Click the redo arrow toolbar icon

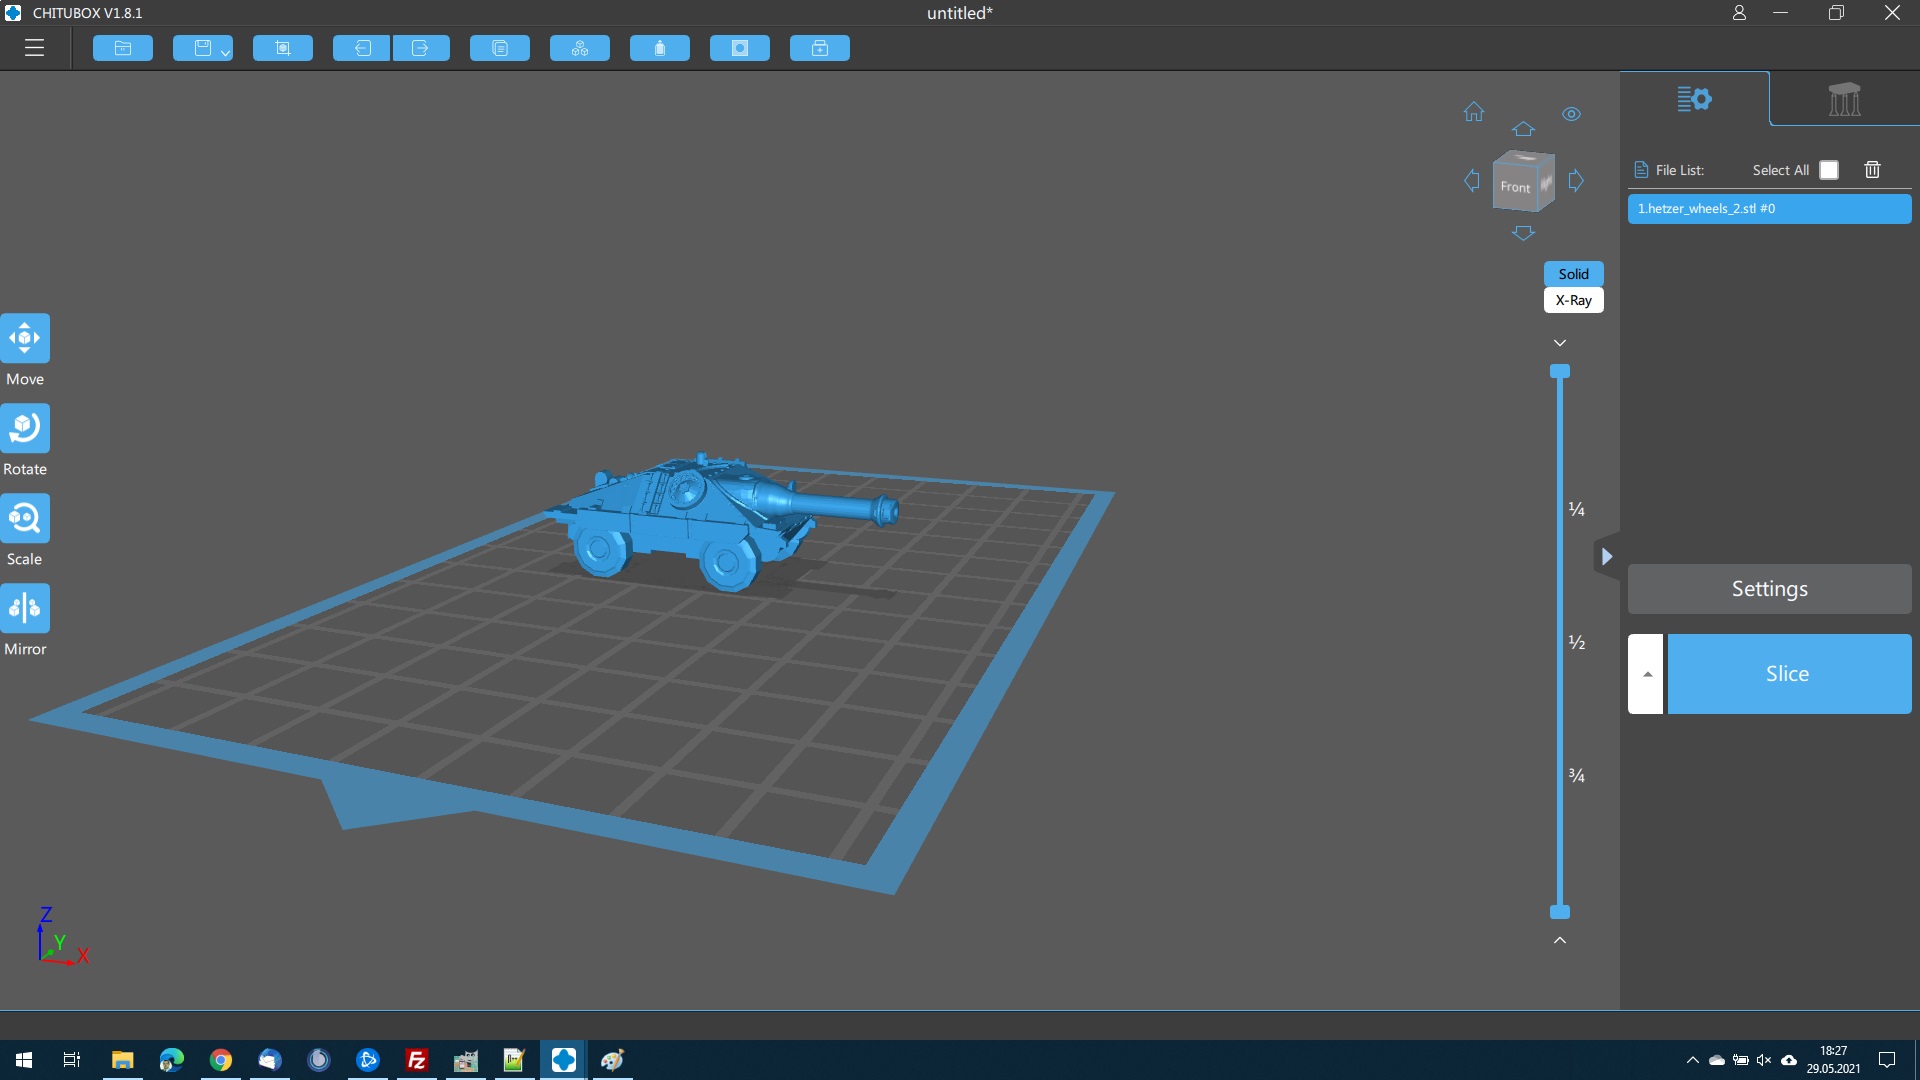(421, 48)
